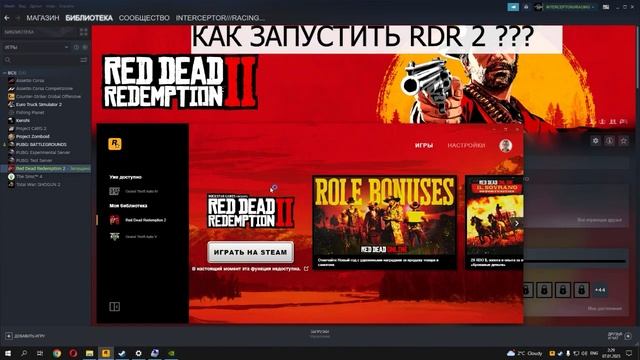This screenshot has width=640, height=360.
Task: Click the recent activity clock icon
Action: (x=76, y=47)
